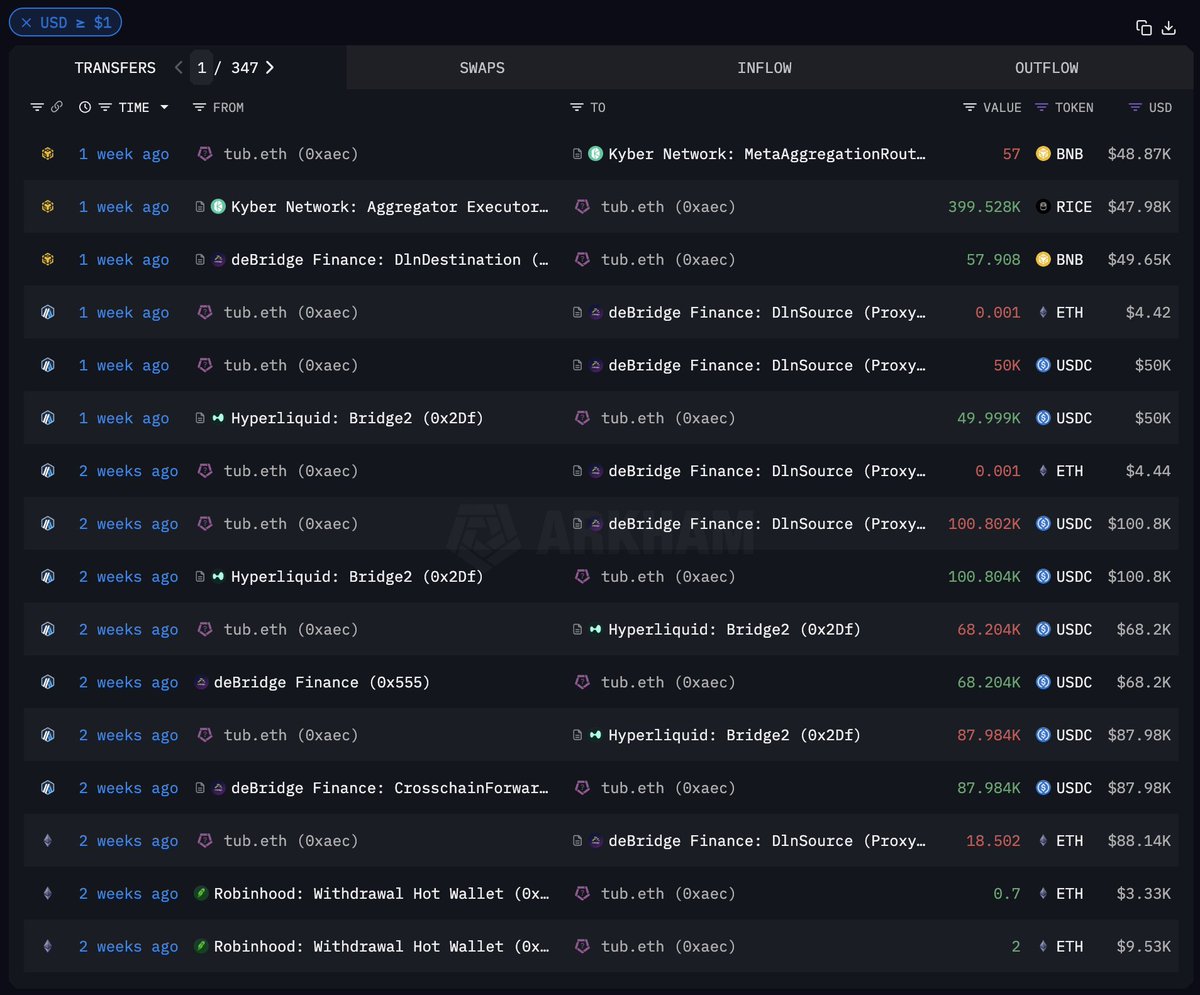Click the Ethereum chain icon in the 18.502 ETH row
The image size is (1200, 995).
47,841
